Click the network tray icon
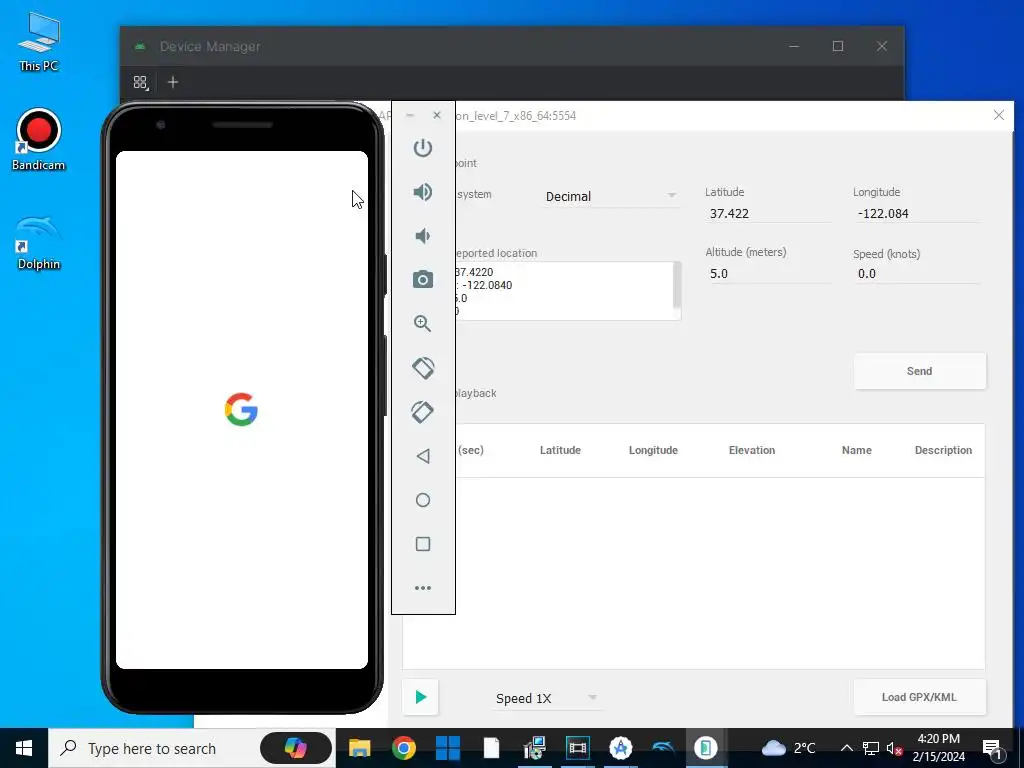The height and width of the screenshot is (768, 1024). 871,748
